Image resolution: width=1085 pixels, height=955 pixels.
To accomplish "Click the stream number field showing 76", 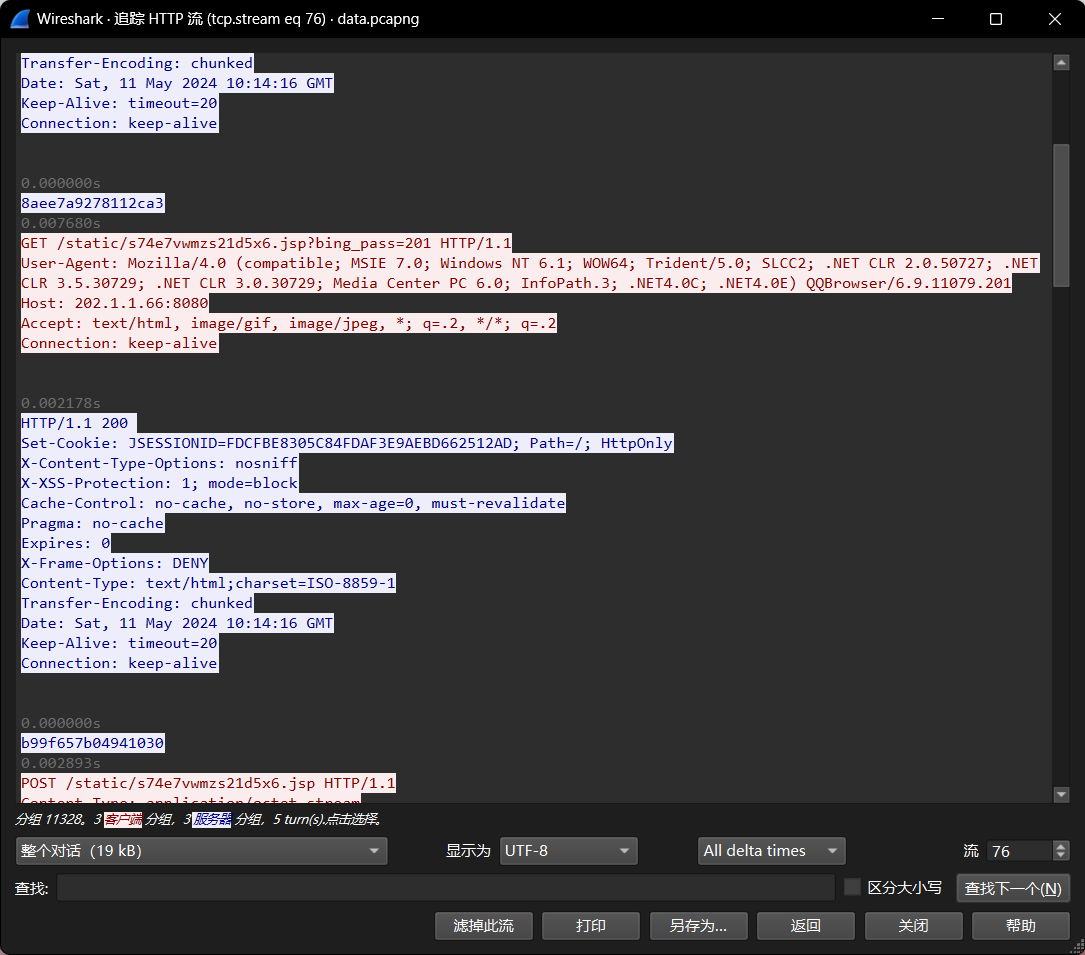I will [x=1020, y=851].
